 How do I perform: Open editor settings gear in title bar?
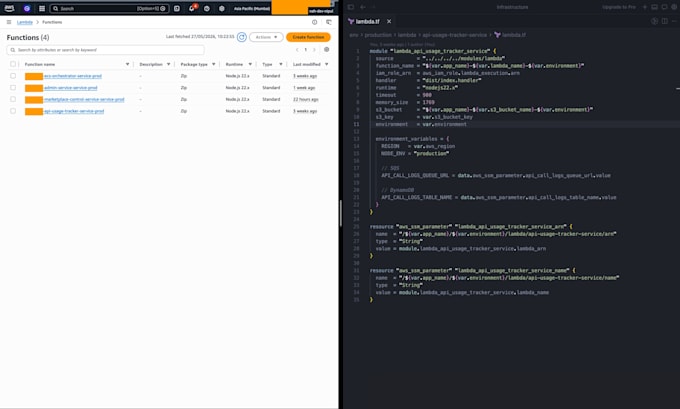(674, 7)
